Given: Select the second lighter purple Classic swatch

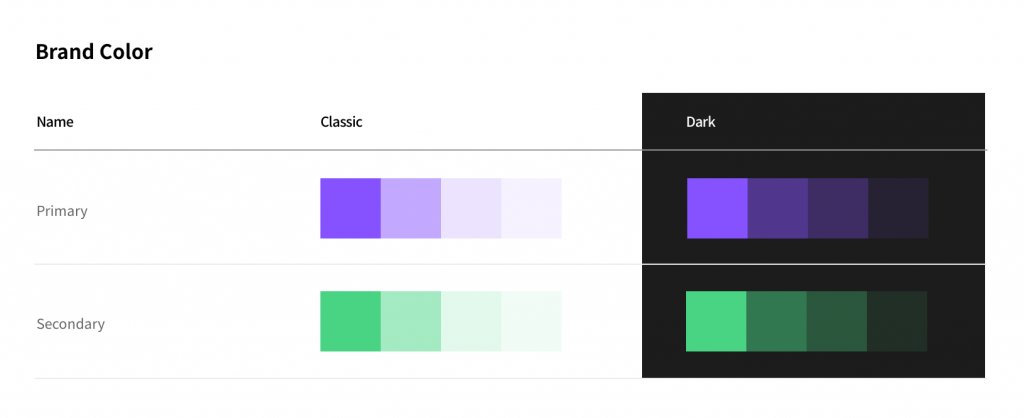Looking at the screenshot, I should [411, 208].
